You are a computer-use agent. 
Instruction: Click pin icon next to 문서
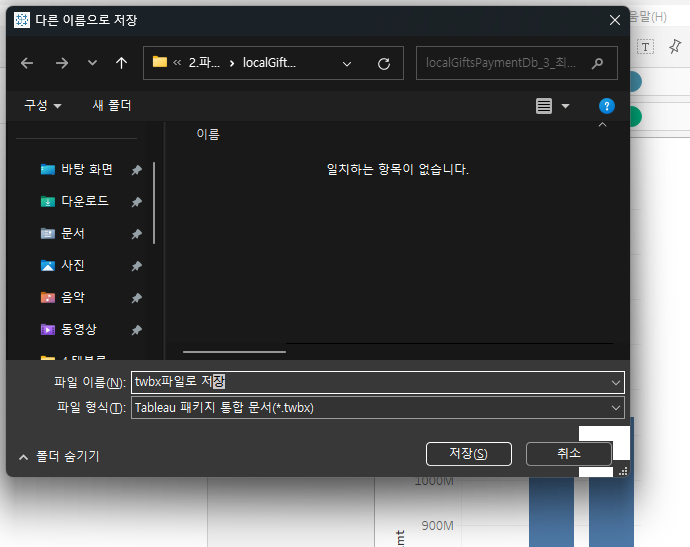pos(136,234)
